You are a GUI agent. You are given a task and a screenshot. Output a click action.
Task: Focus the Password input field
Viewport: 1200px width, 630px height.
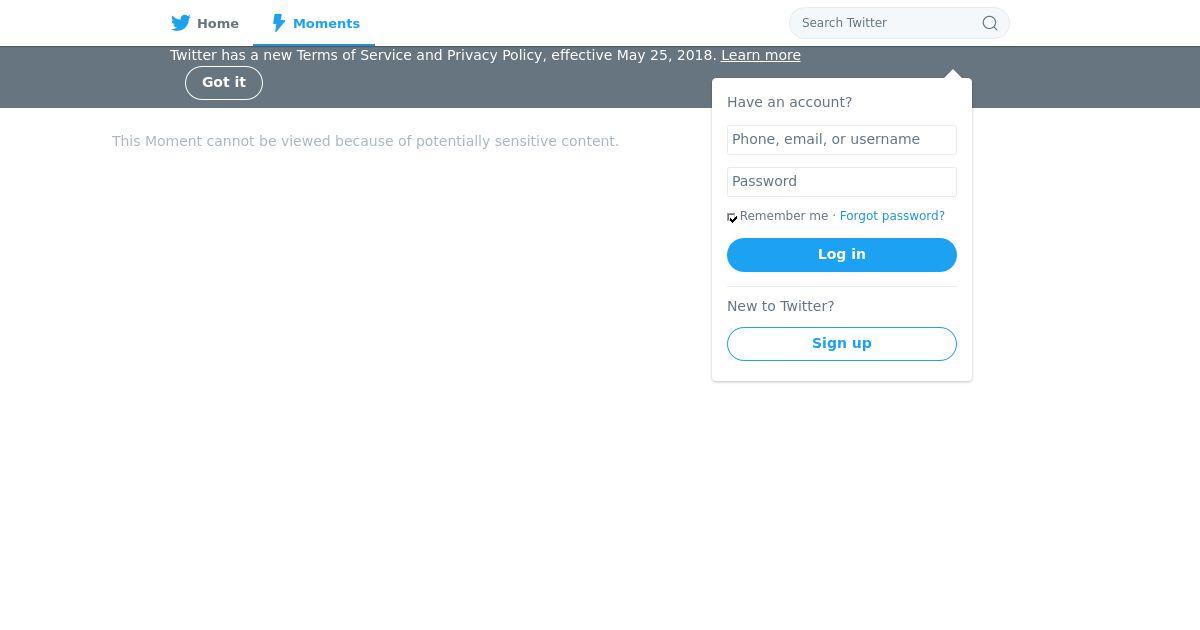(x=842, y=182)
